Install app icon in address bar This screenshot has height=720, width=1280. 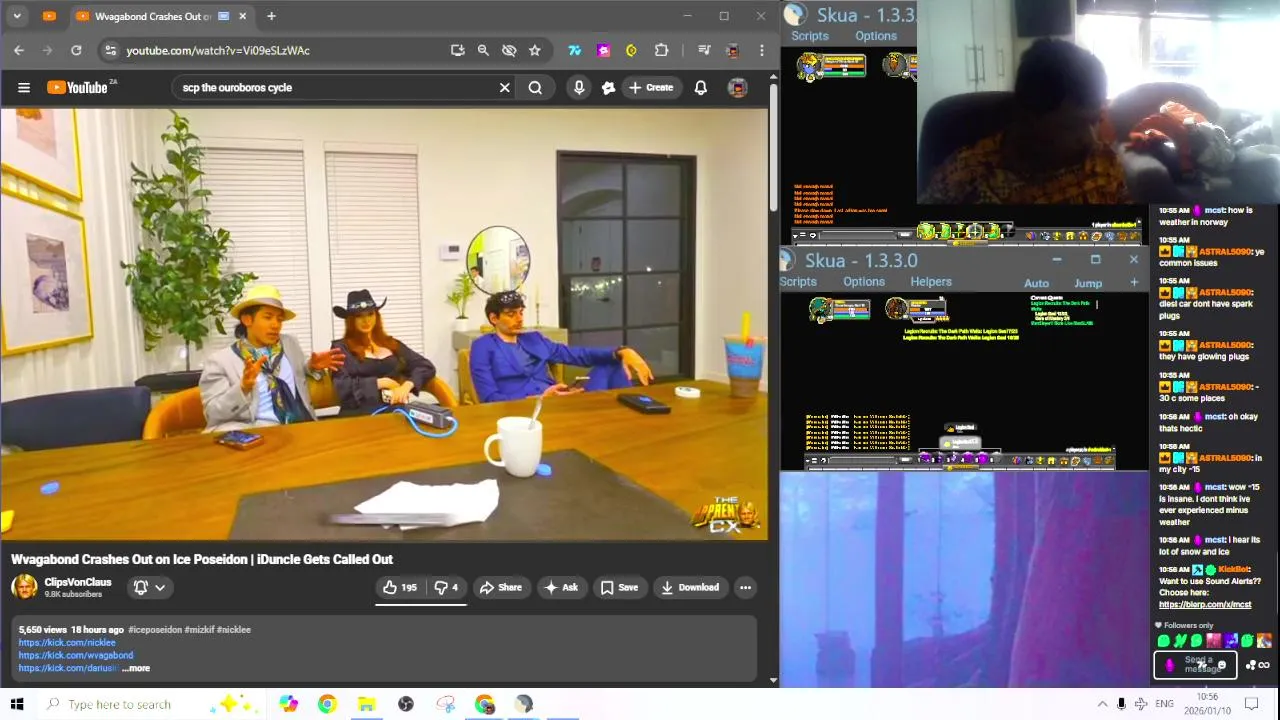458,50
